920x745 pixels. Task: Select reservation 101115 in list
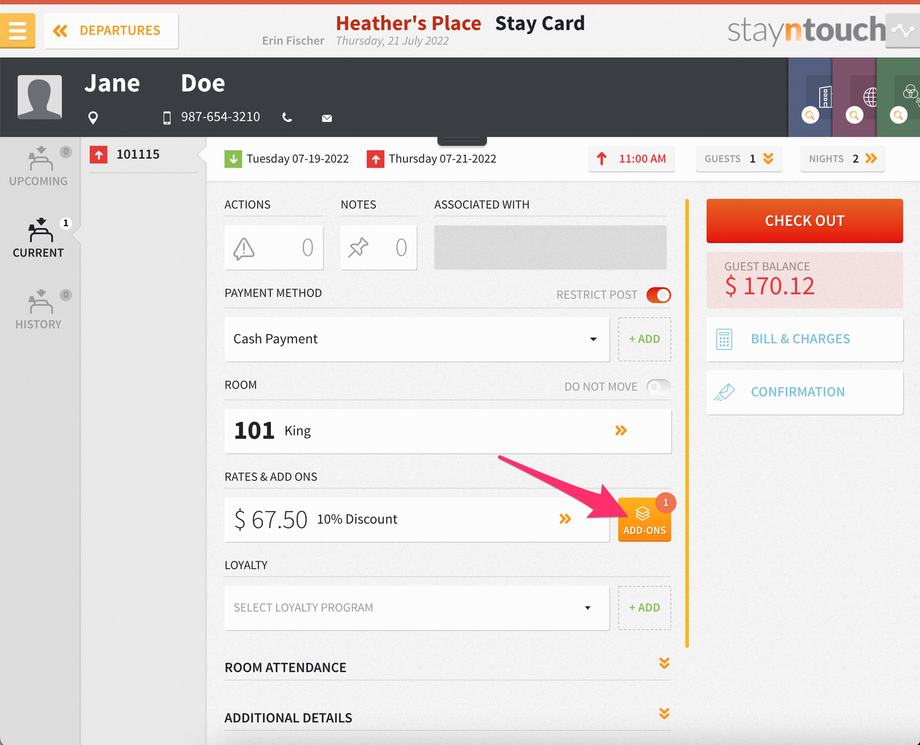143,155
